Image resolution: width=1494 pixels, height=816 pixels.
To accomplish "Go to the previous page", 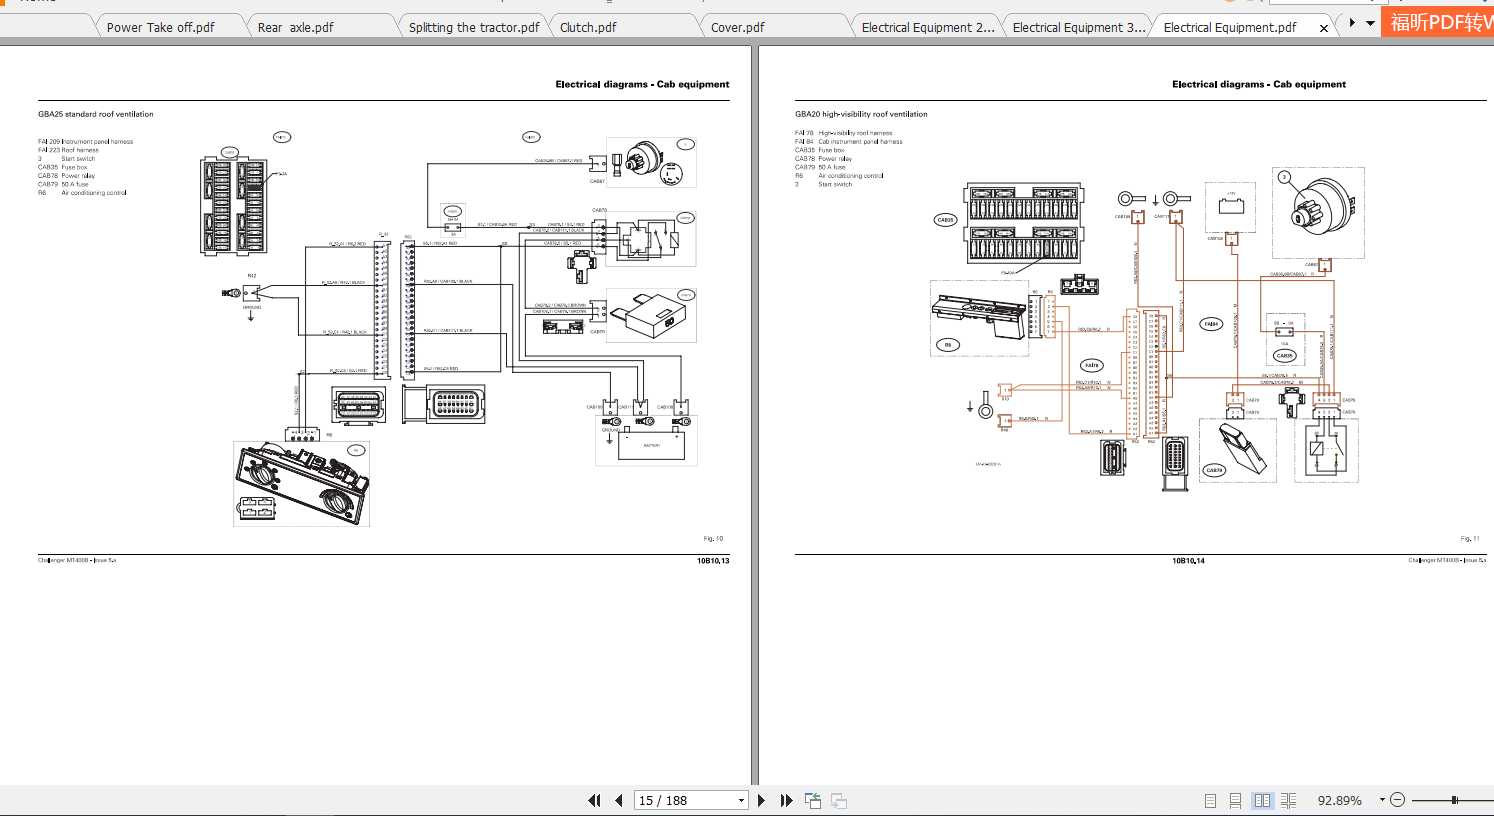I will pos(619,800).
